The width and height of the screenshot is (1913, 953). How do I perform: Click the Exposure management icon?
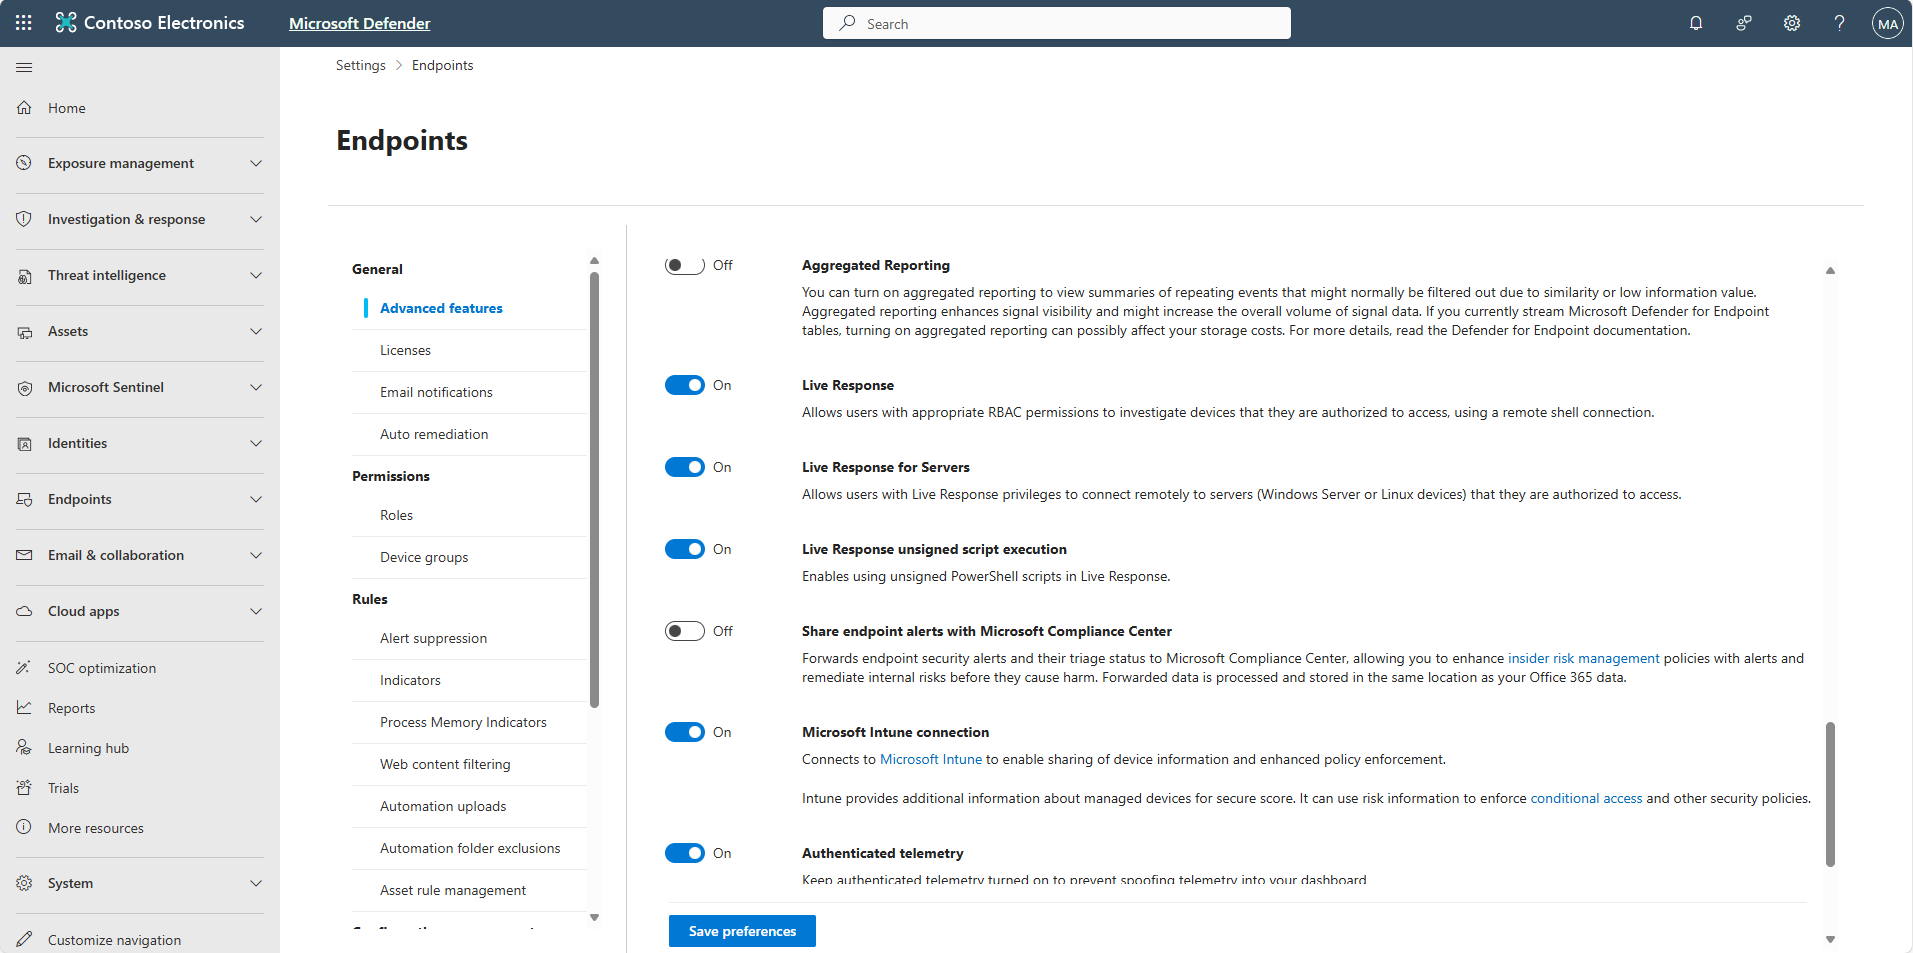24,163
